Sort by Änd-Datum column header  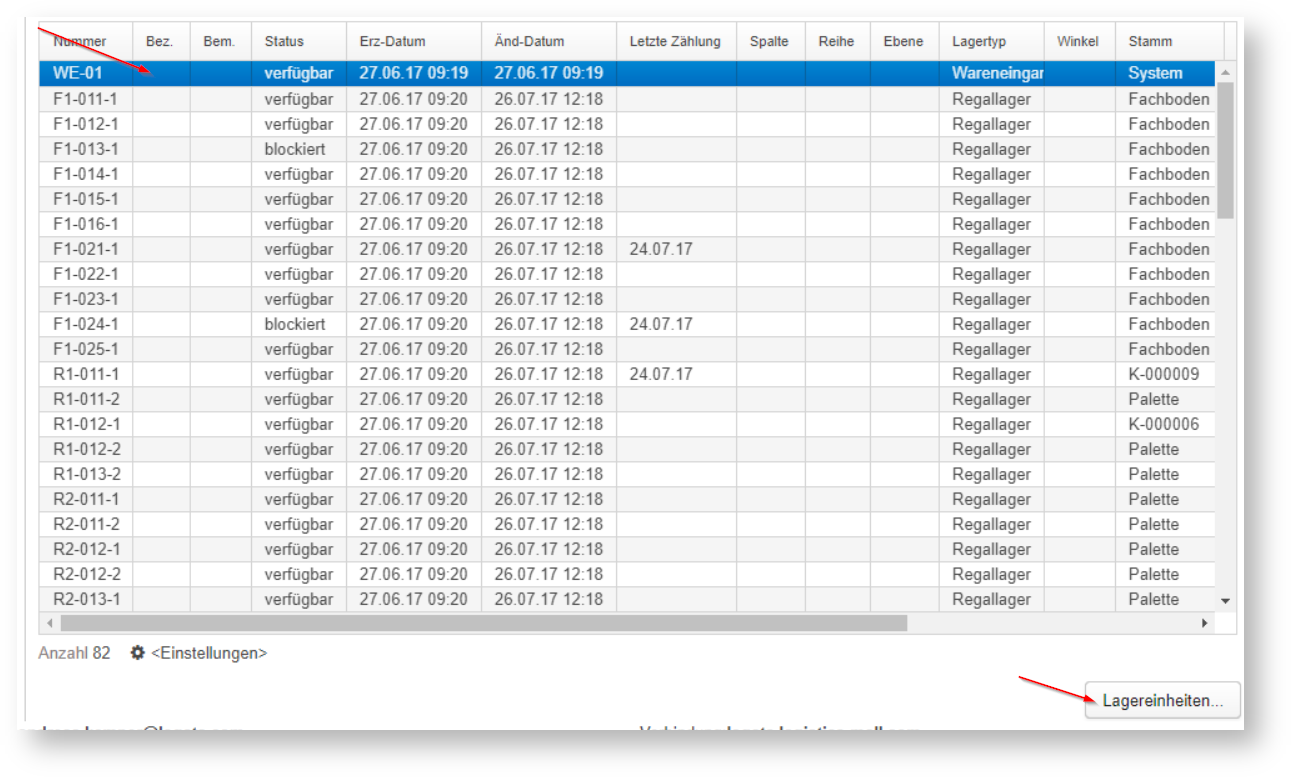coord(549,41)
